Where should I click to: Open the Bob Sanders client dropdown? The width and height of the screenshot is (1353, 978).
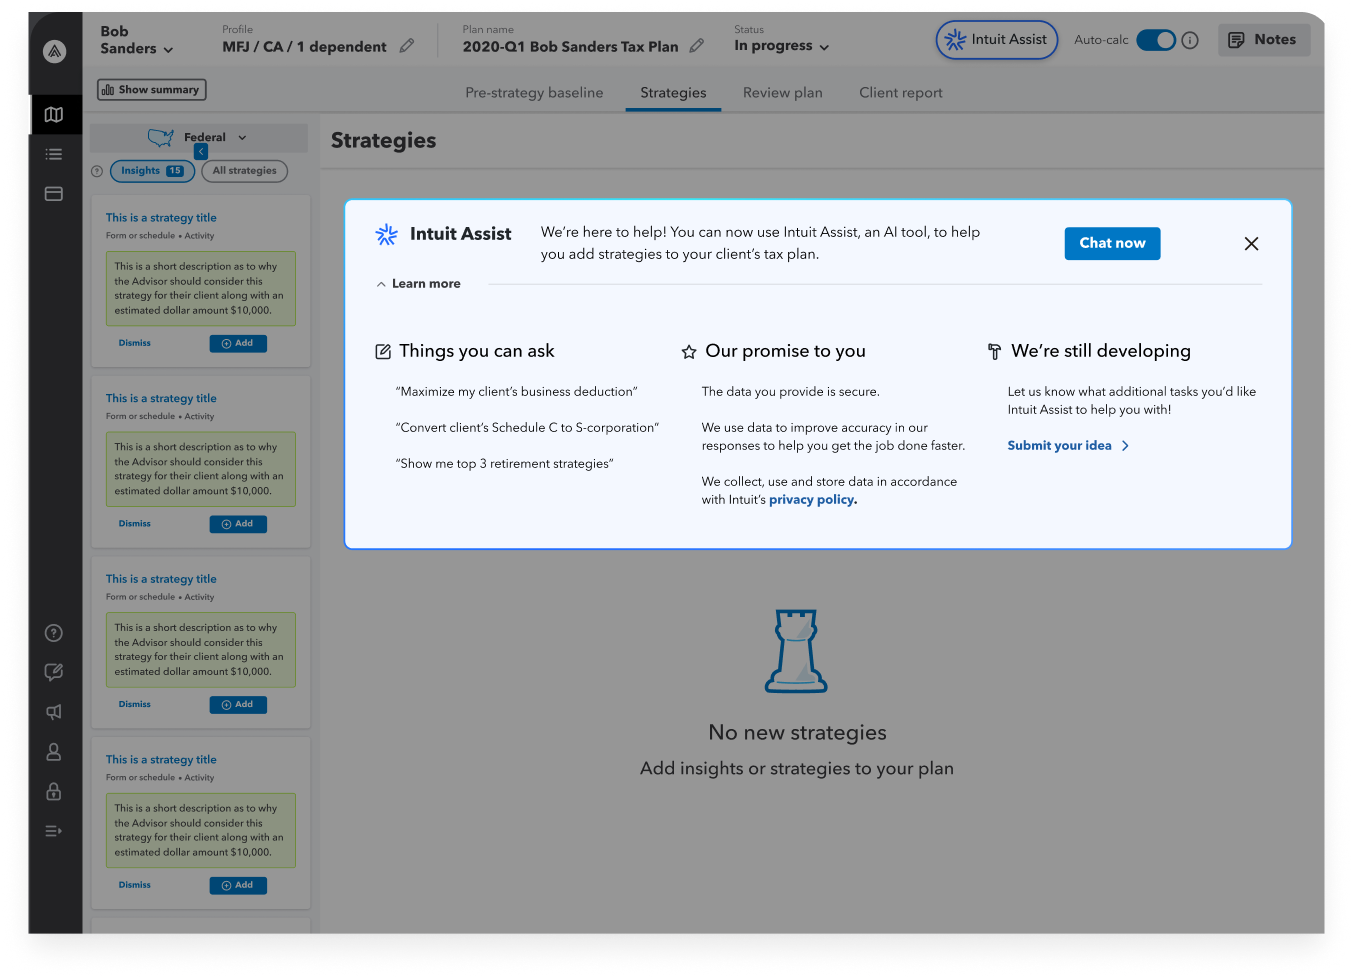coord(137,40)
